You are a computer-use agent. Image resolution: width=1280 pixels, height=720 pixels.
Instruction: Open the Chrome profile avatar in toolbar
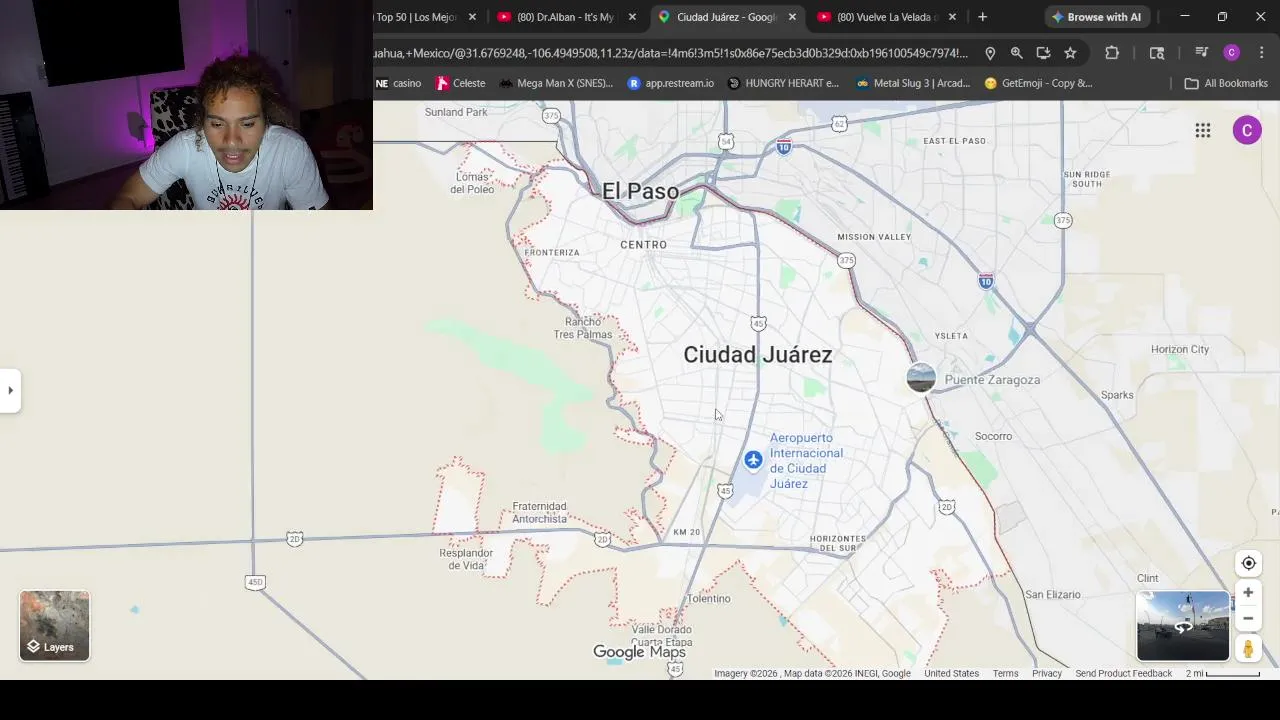(x=1232, y=53)
